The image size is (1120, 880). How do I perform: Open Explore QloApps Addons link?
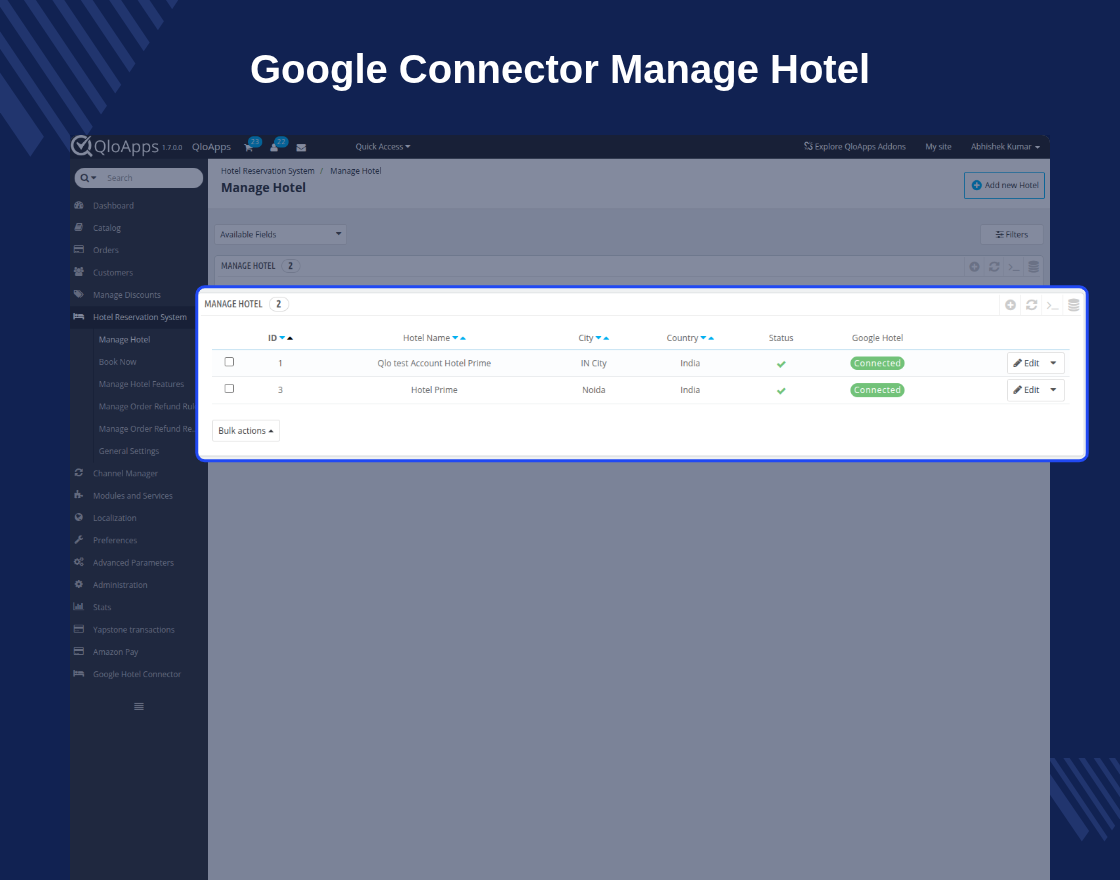pos(855,146)
